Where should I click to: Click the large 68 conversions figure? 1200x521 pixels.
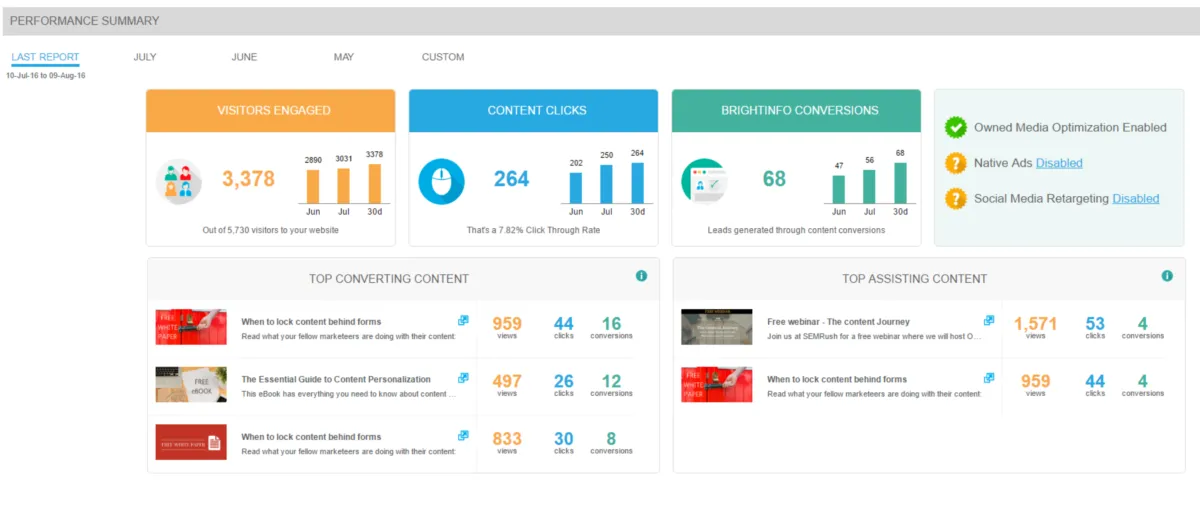coord(774,179)
